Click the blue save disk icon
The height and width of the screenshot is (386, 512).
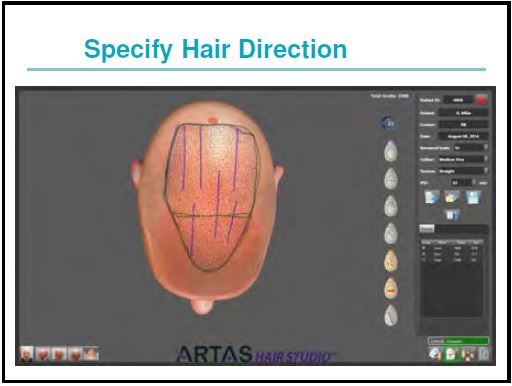(x=473, y=197)
